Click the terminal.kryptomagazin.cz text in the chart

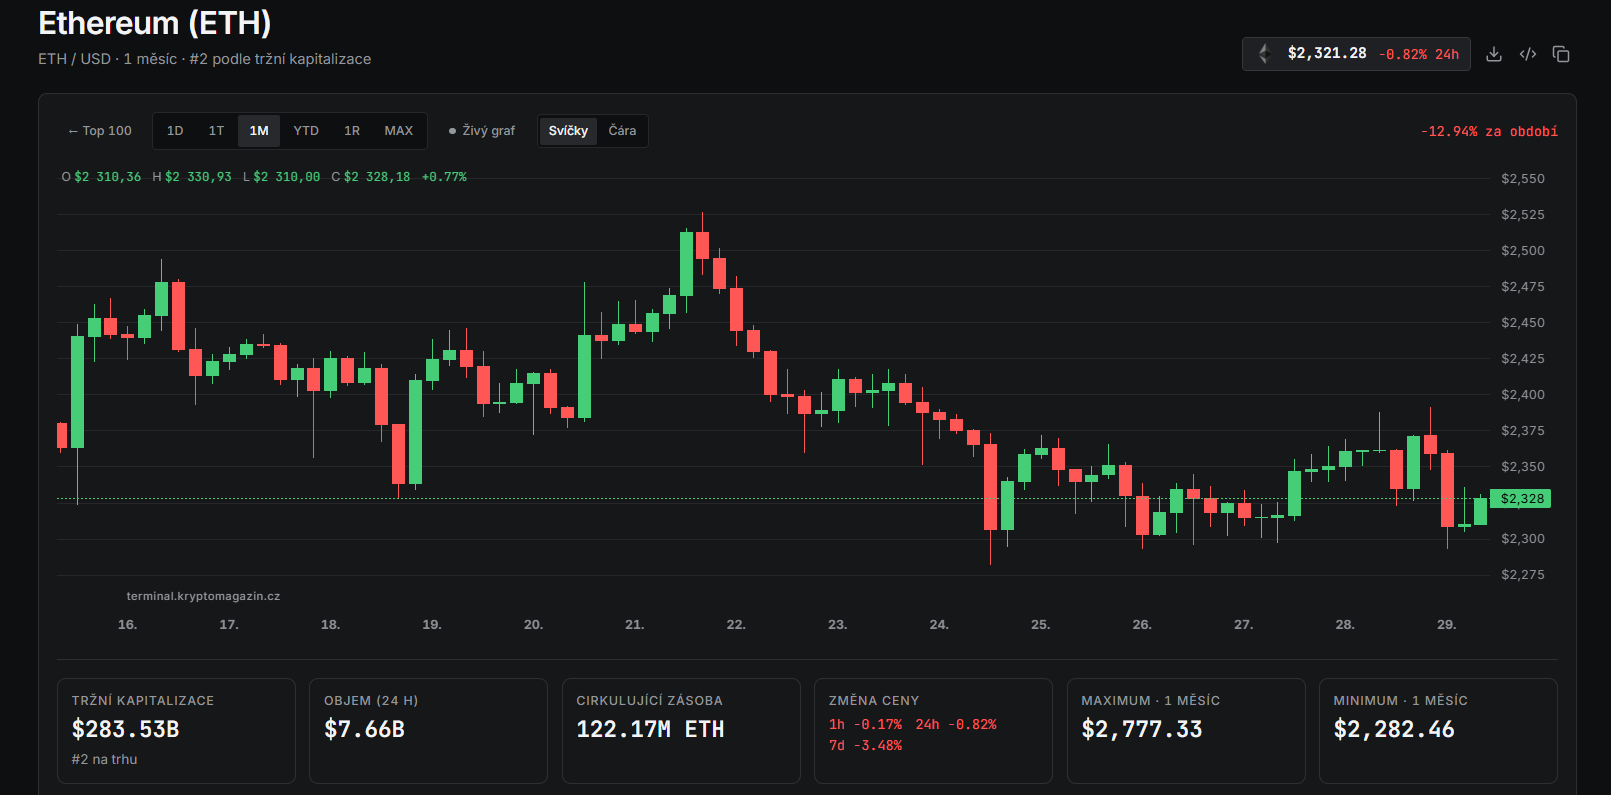tap(203, 596)
